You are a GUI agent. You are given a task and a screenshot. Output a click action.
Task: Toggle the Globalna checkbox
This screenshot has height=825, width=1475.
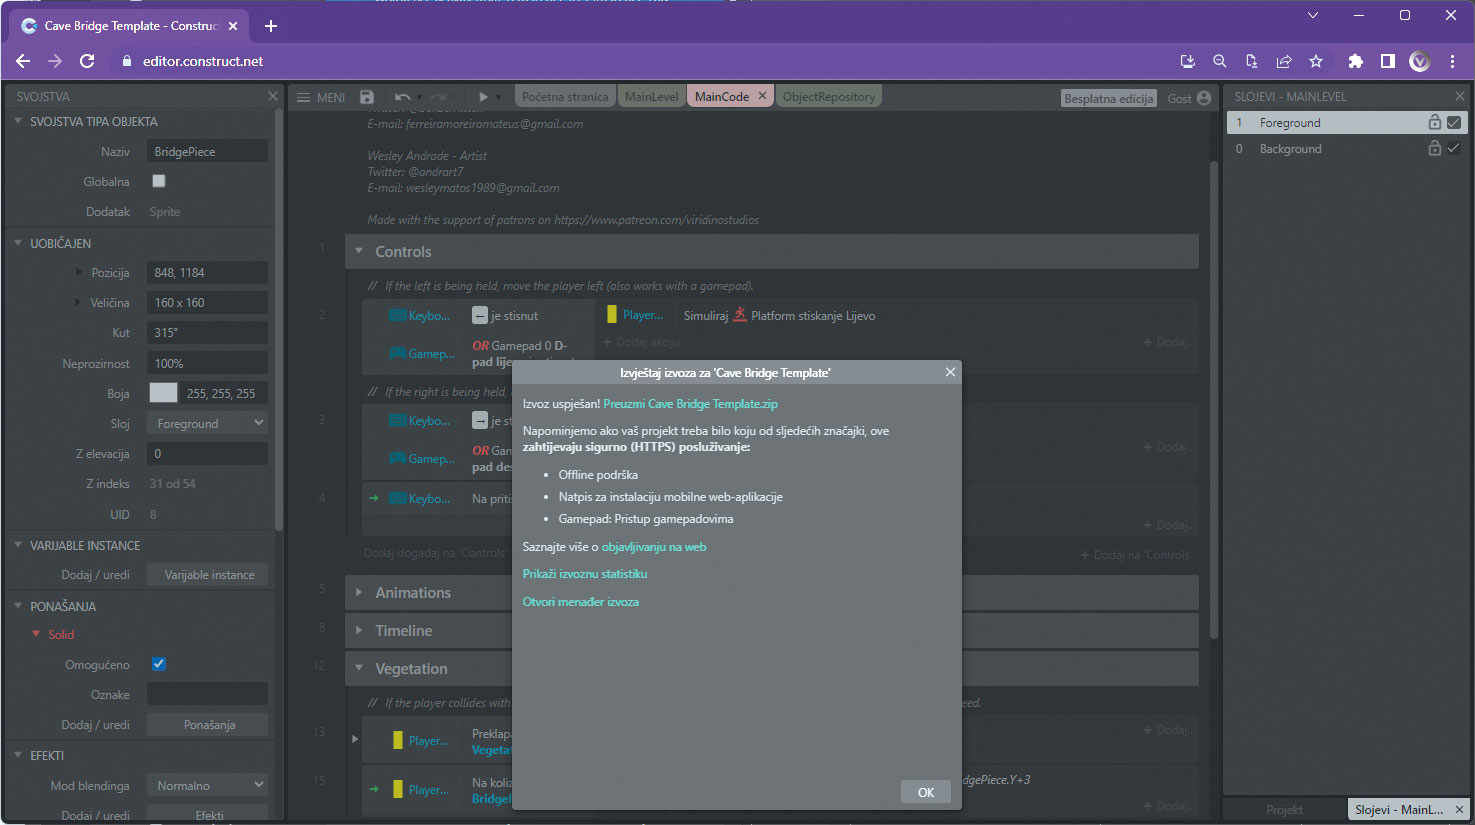tap(158, 181)
